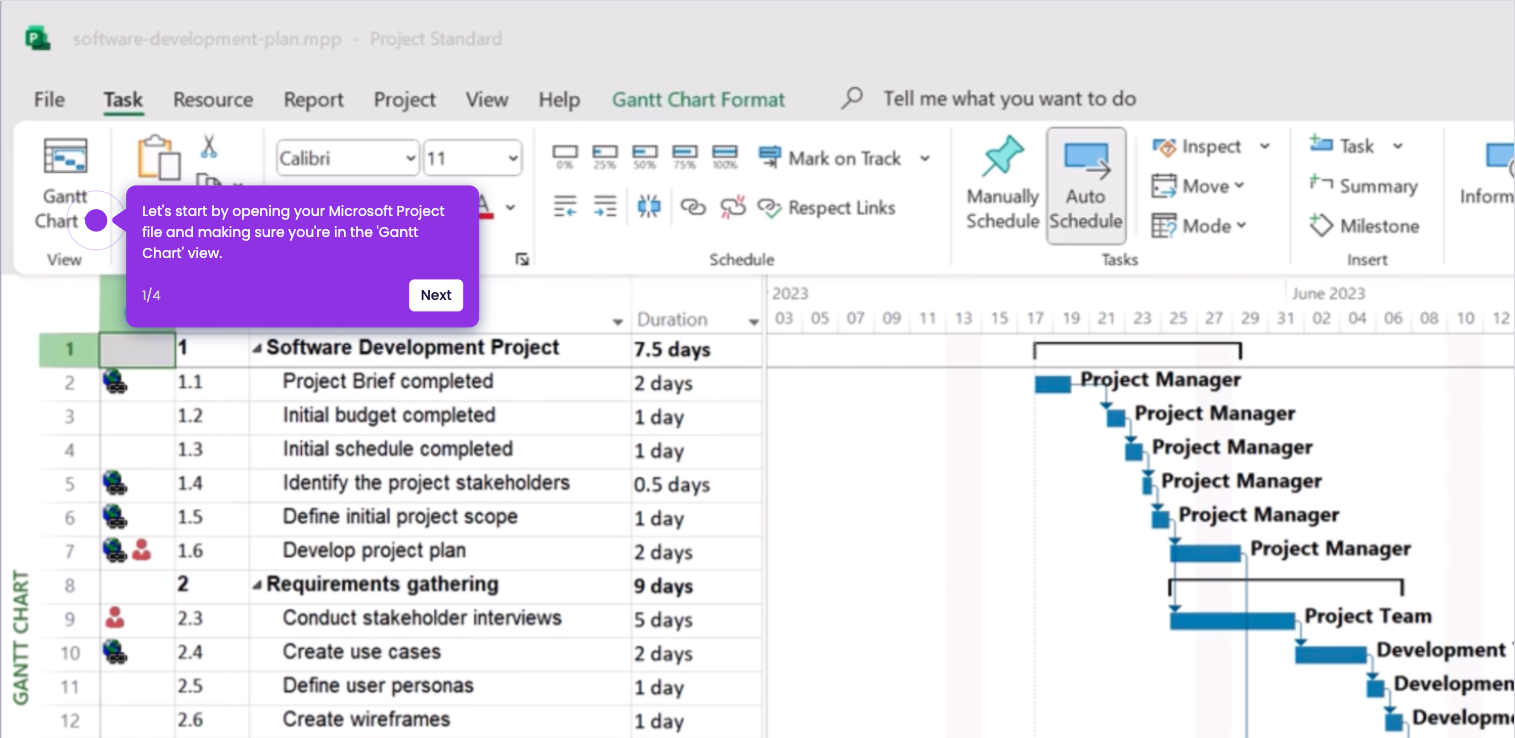Open the Duration column filter dropdown
Screen dimensions: 1515x738
pos(754,321)
